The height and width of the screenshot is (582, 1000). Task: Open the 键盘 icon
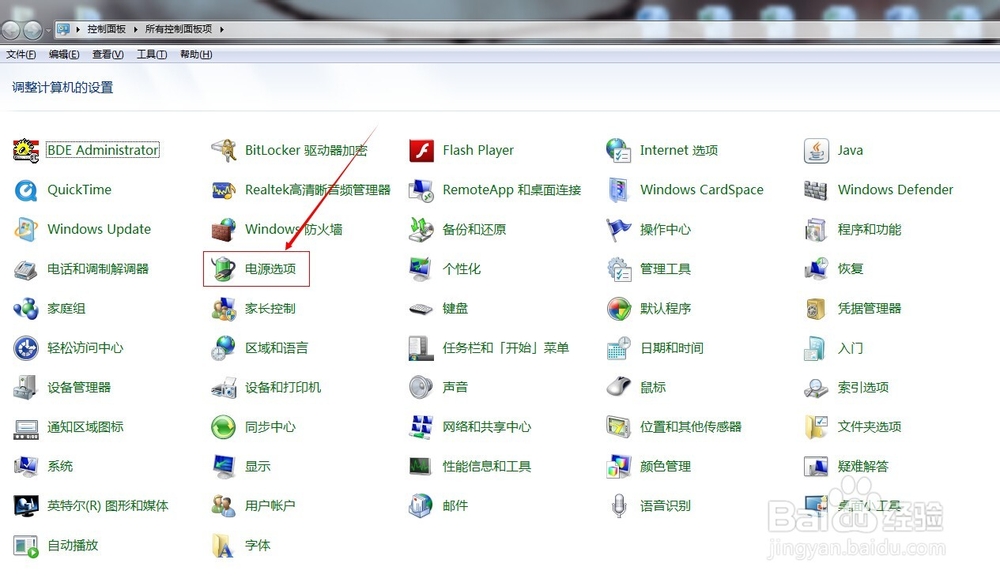click(x=422, y=309)
